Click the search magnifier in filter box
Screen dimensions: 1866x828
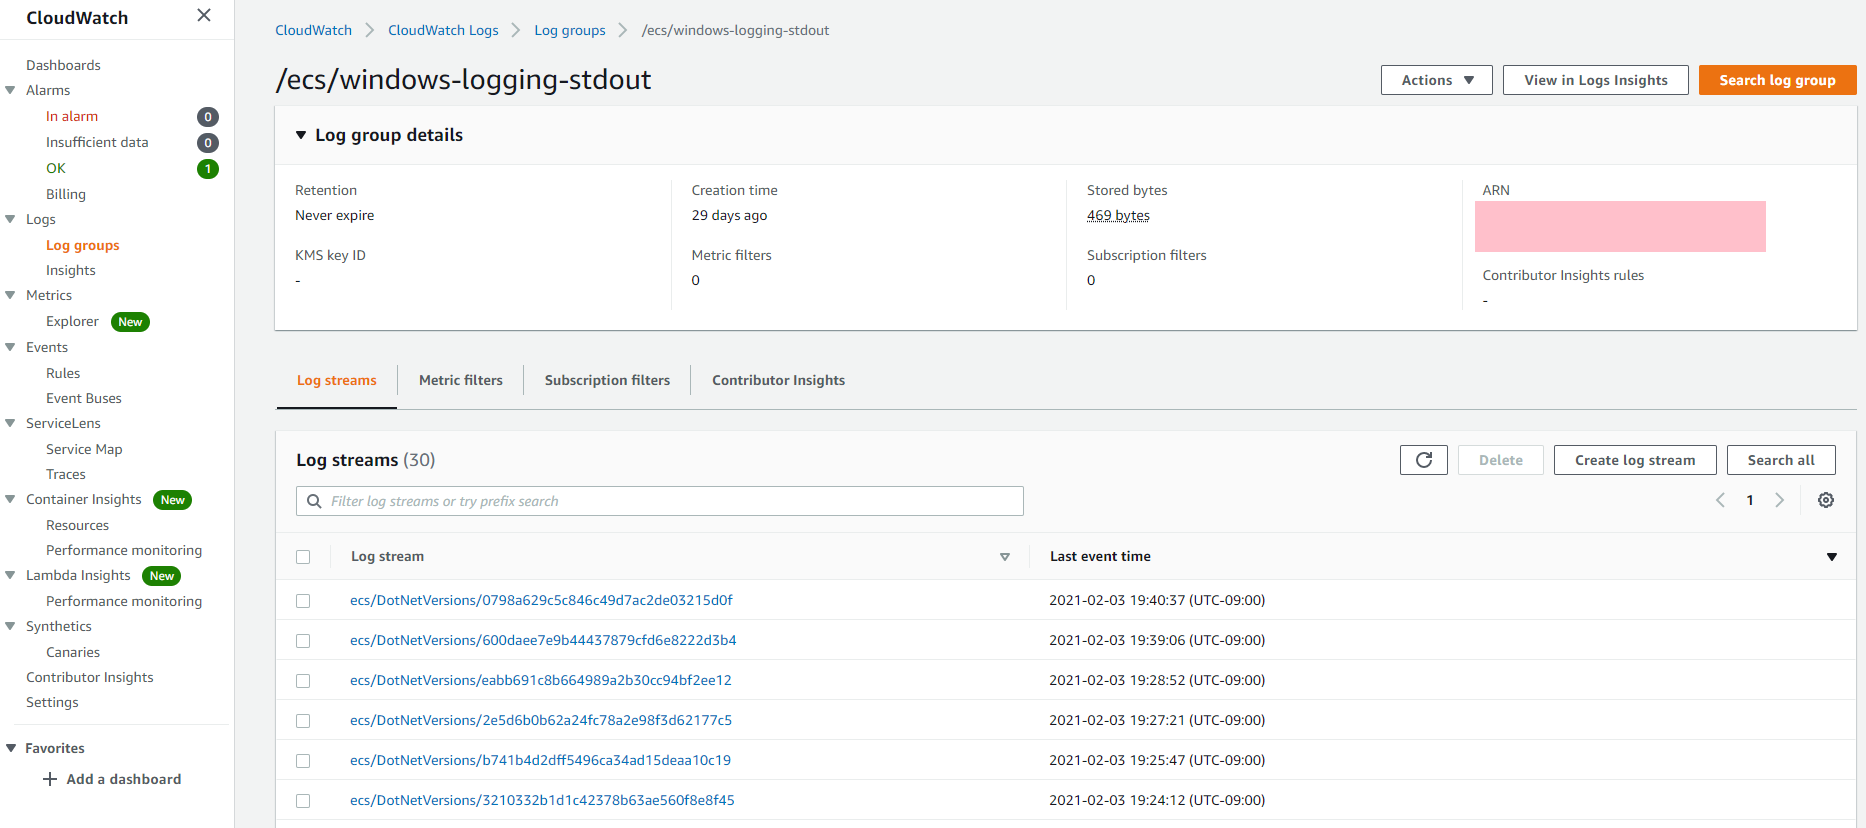(x=314, y=501)
